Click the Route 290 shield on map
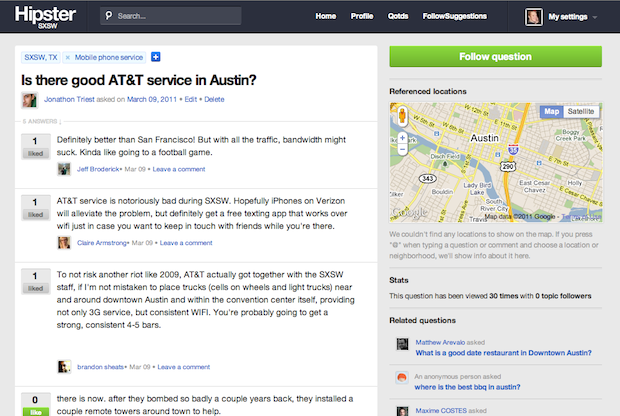The image size is (620, 416). 508,166
